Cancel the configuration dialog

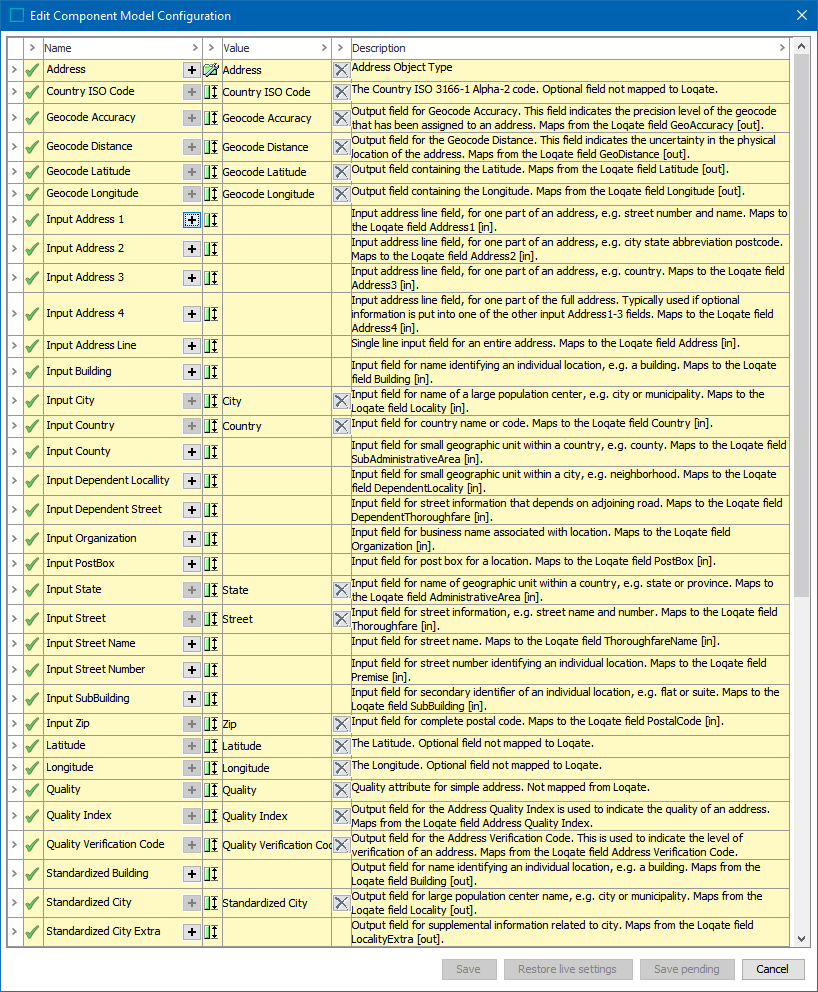[x=772, y=969]
